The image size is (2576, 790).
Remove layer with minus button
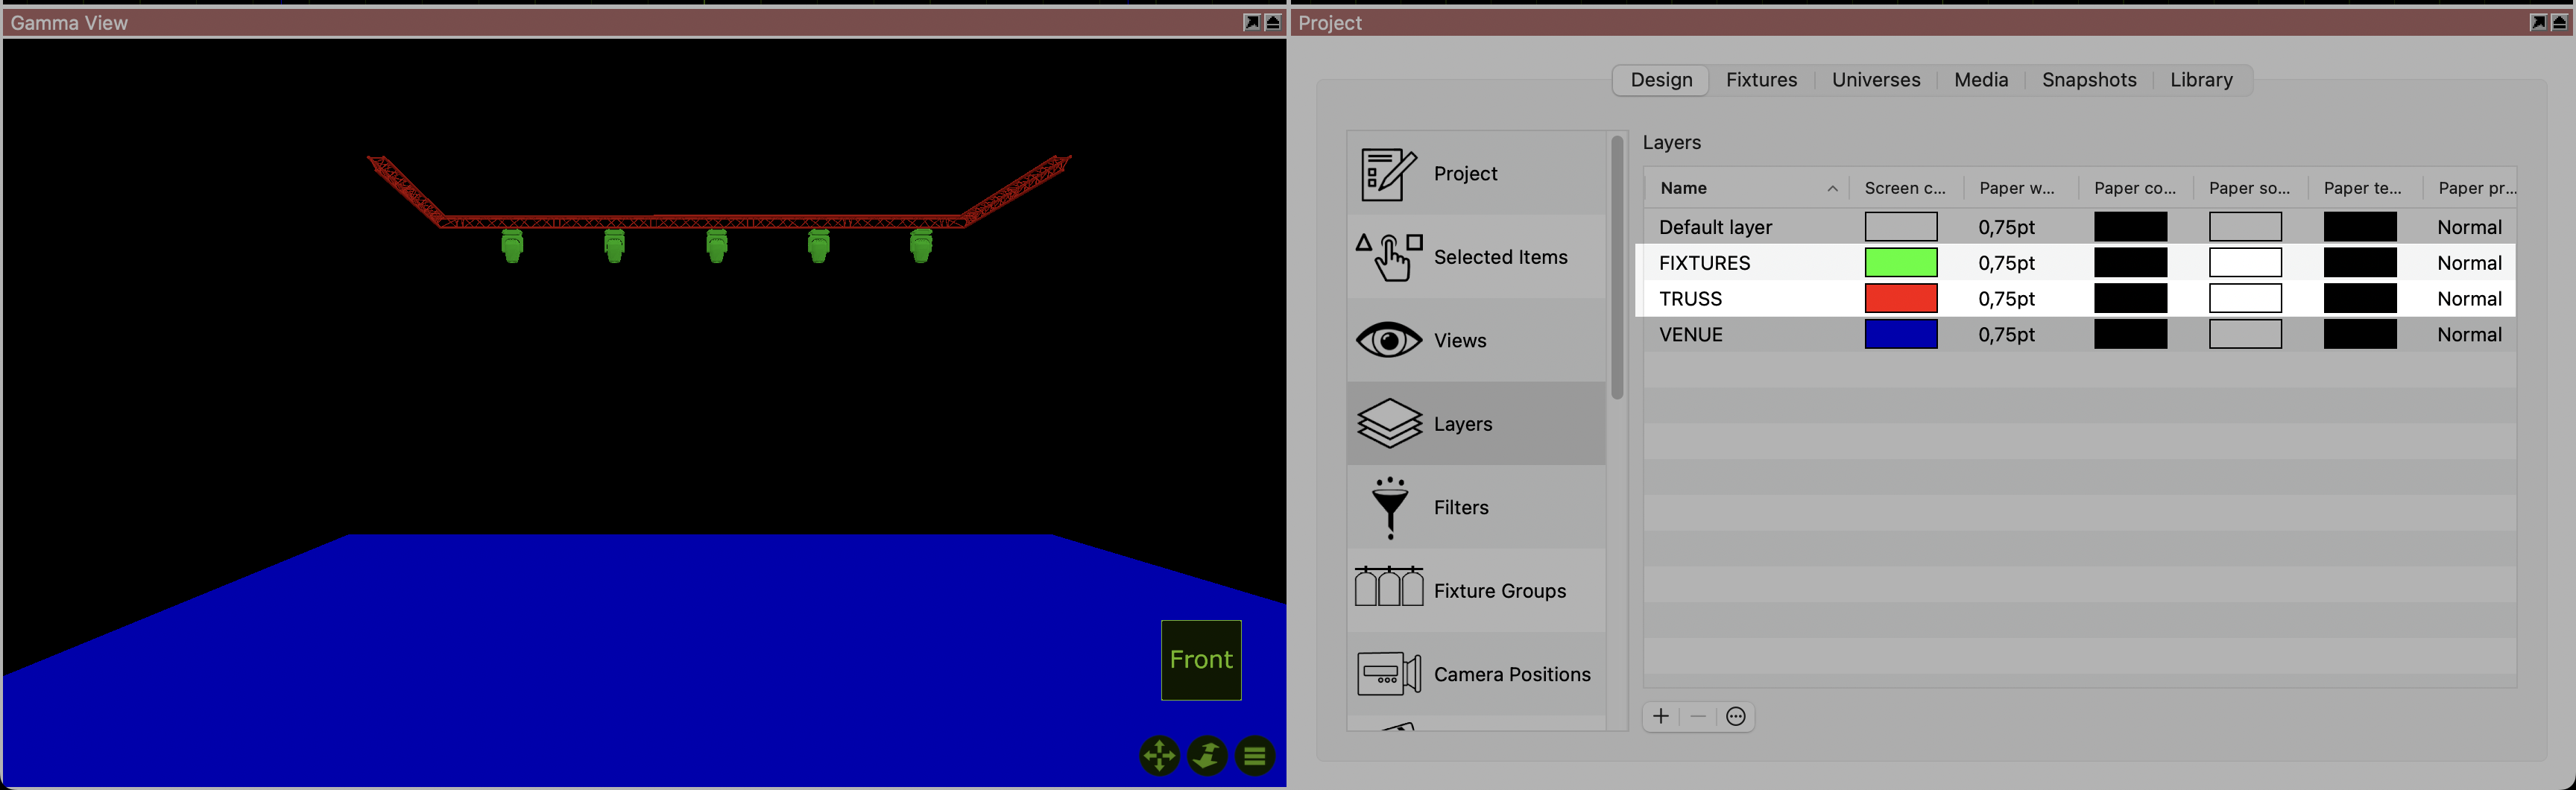1698,716
